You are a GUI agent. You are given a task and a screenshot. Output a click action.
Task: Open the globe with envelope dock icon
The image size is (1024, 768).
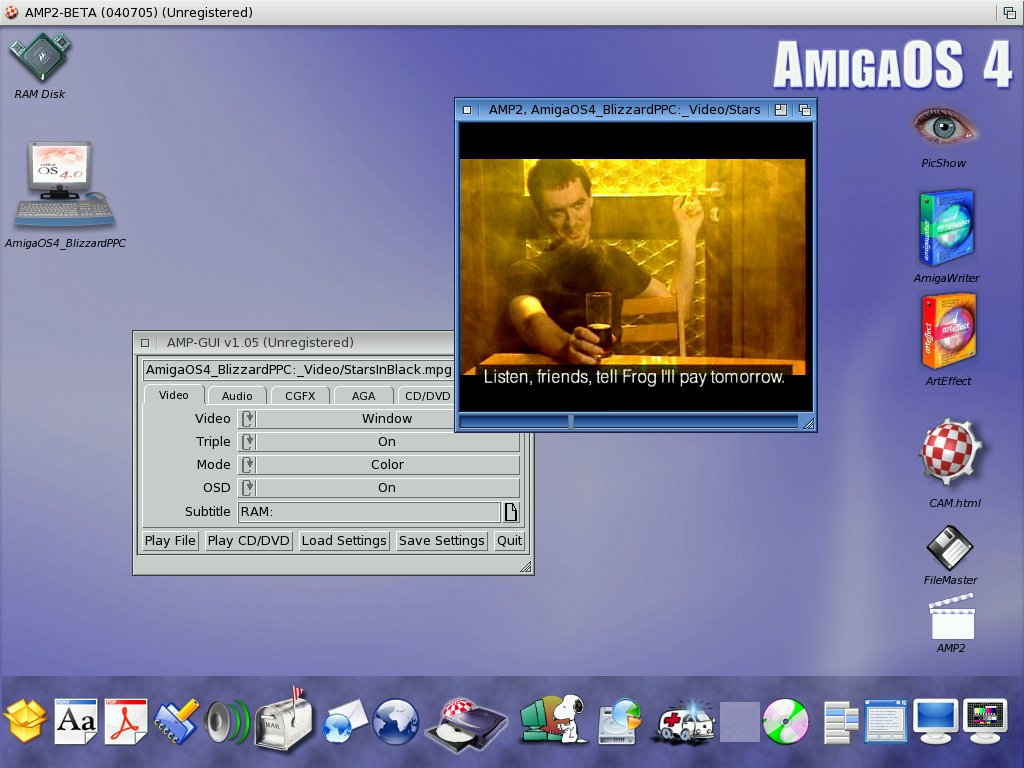345,721
